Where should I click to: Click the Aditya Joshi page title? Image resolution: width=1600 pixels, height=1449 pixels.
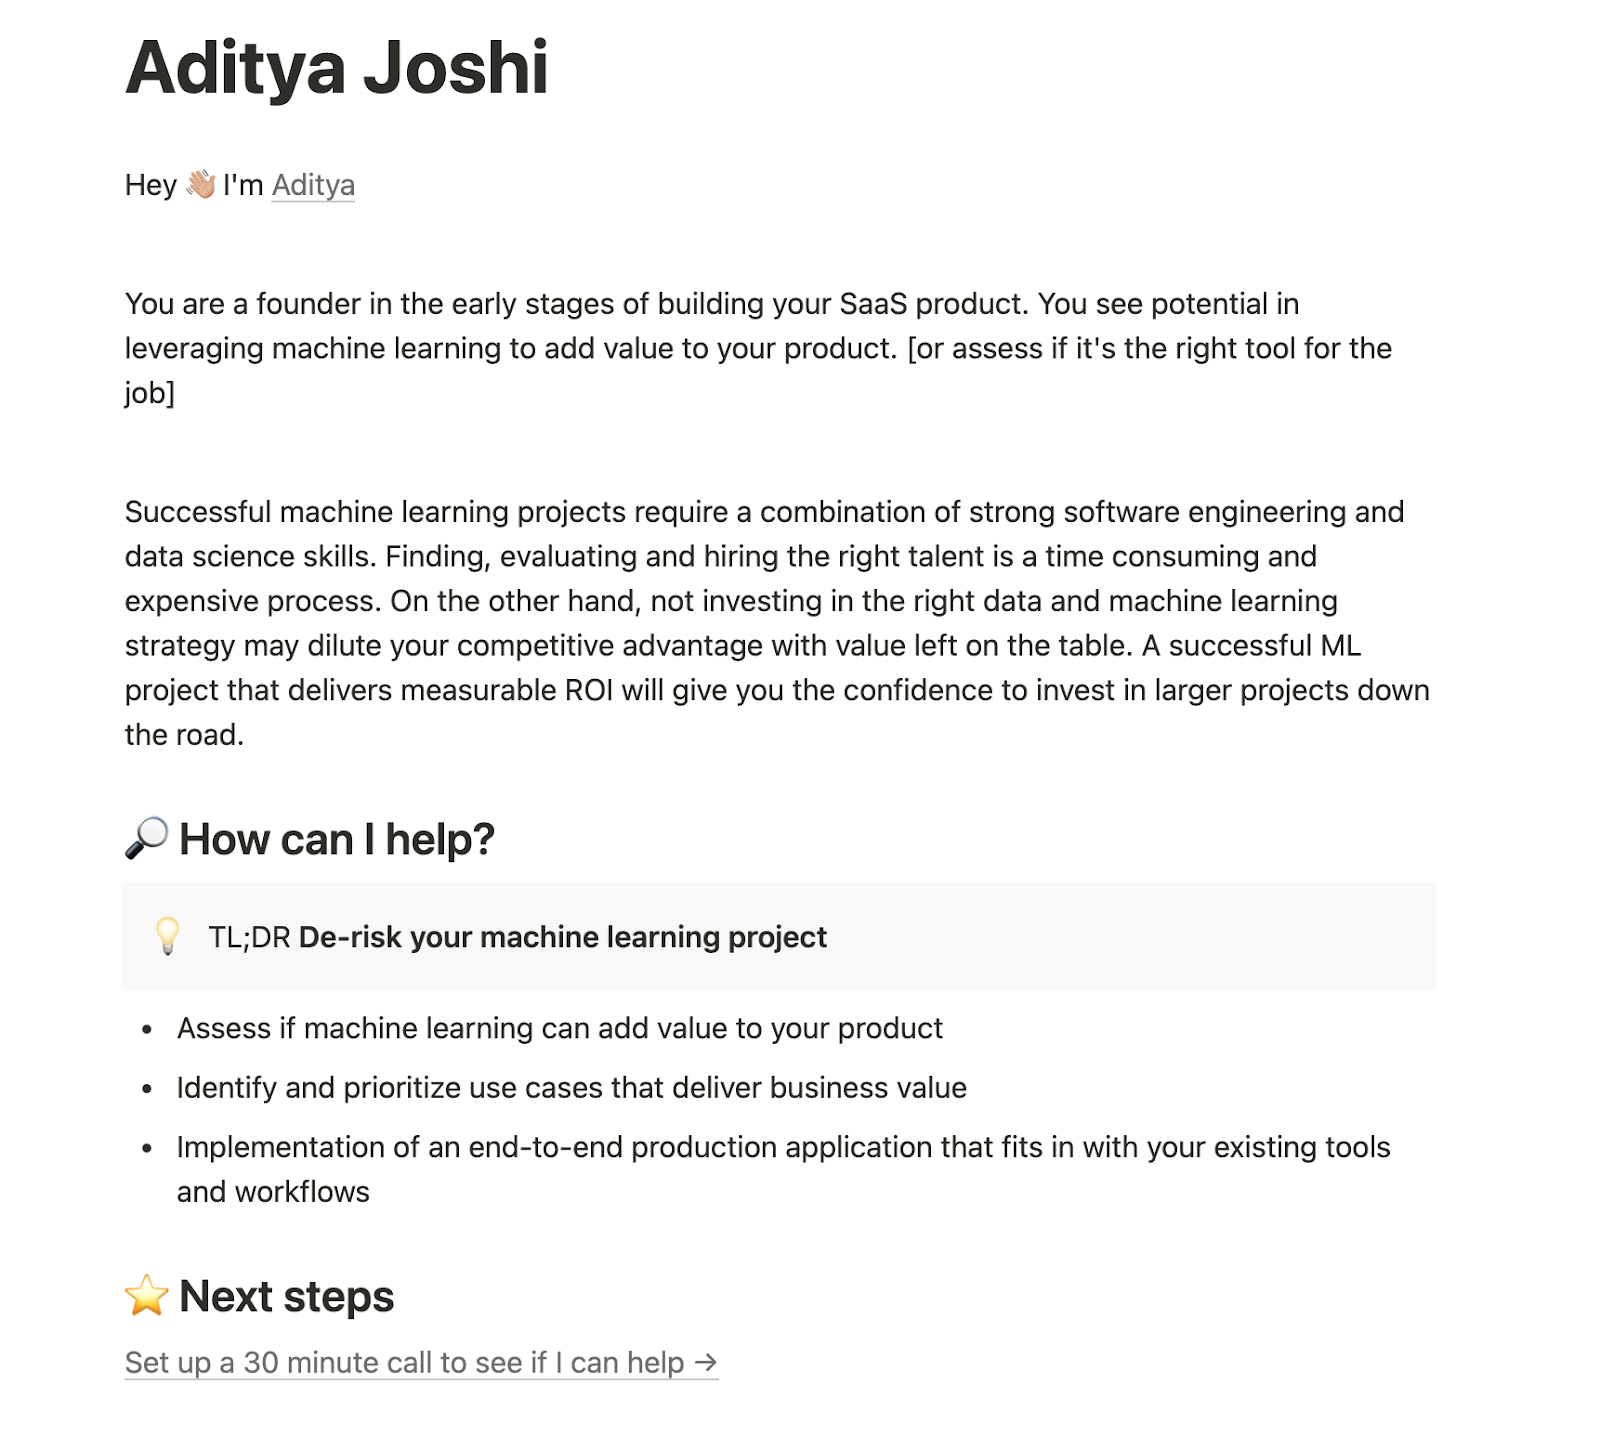coord(337,67)
